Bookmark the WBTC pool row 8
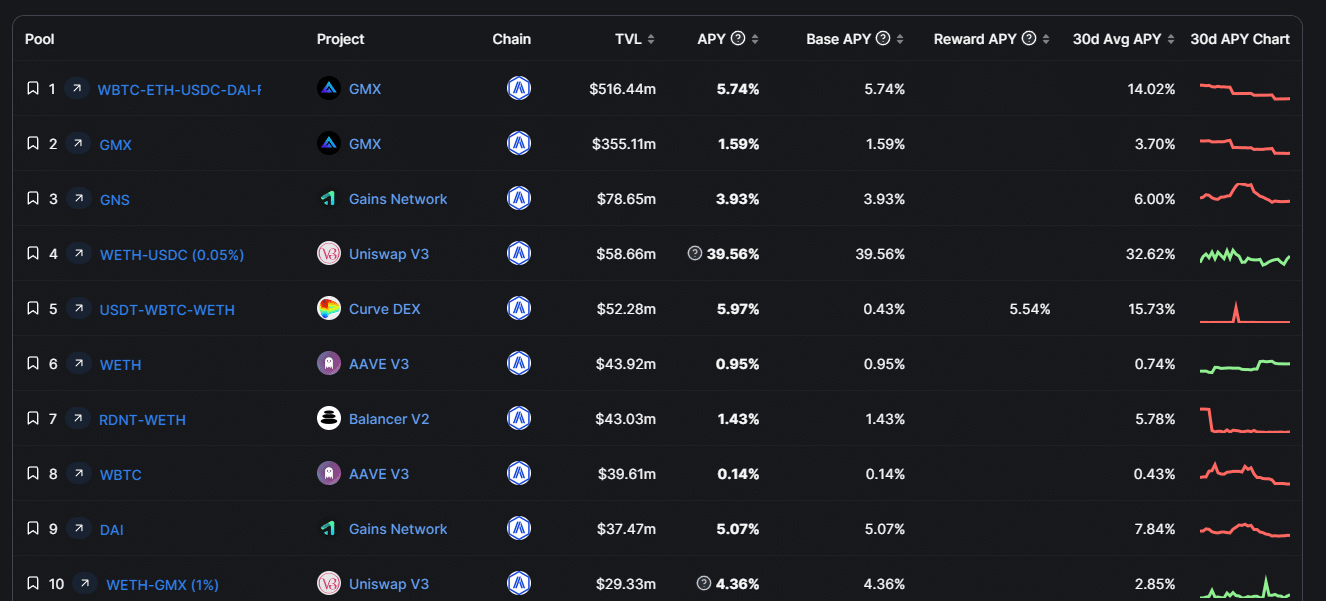This screenshot has width=1326, height=601. pos(33,474)
